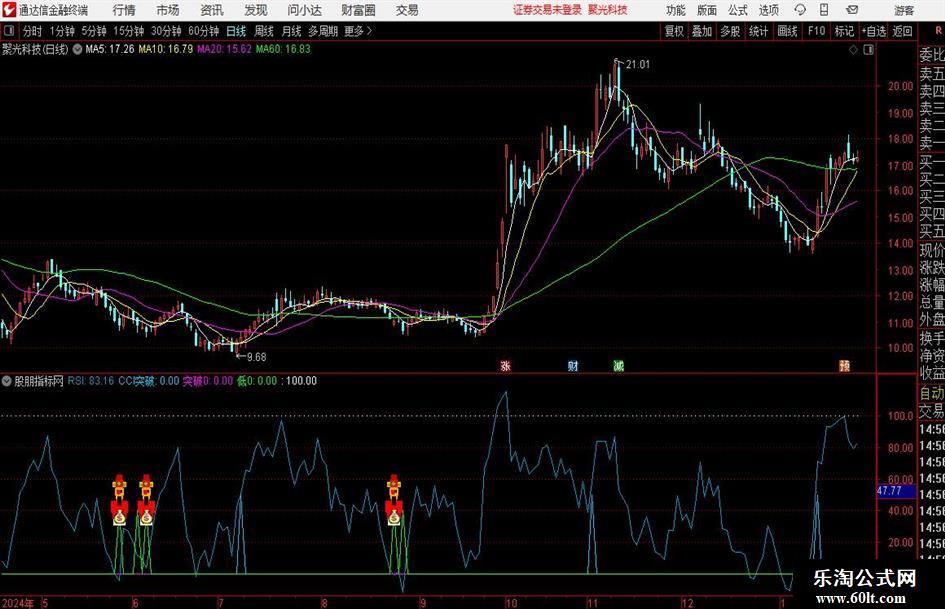The image size is (945, 609).
Task: Click the 返回 back button
Action: click(902, 31)
